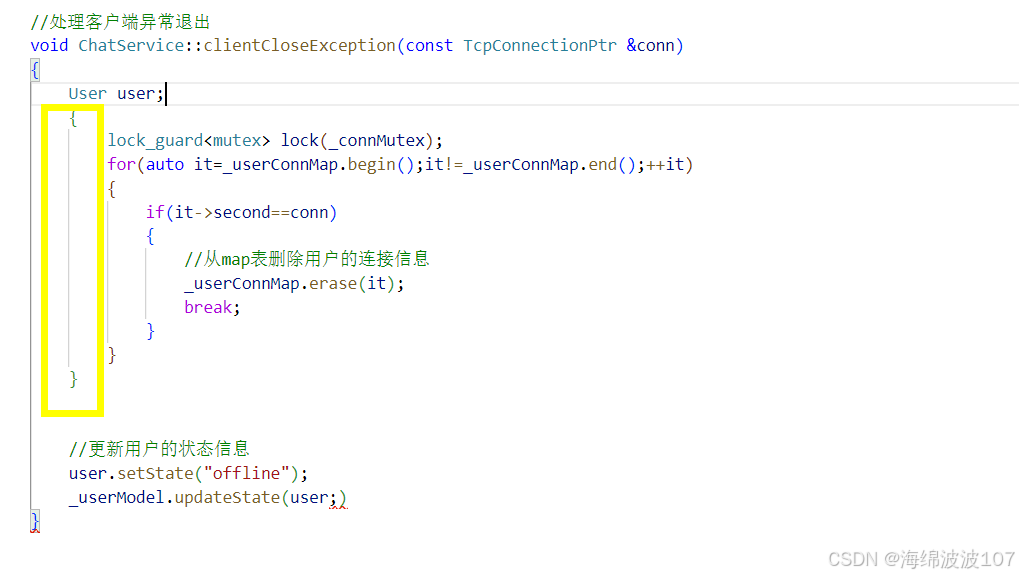Click 'lock_guard<mutex>' type text
Viewport: 1019px width, 577px height.
188,141
